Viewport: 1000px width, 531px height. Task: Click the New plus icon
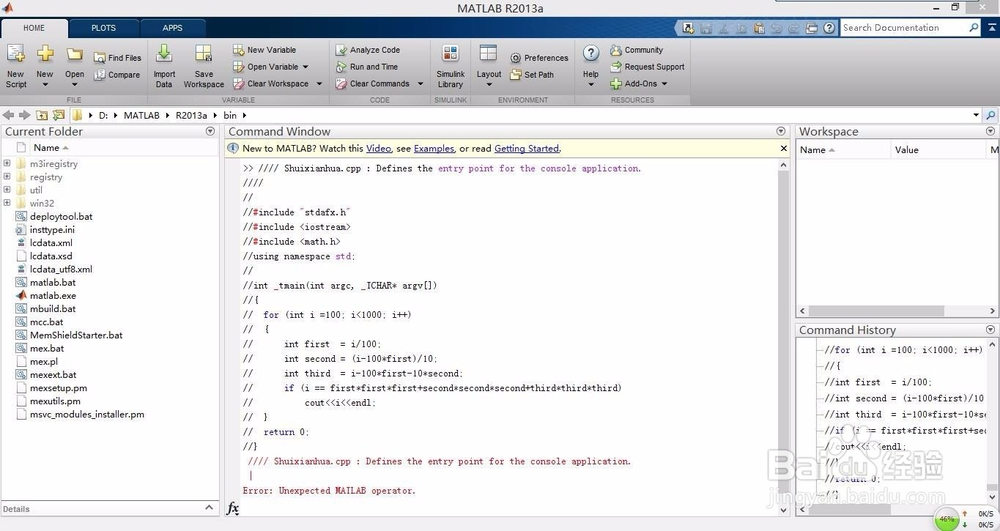[x=45, y=54]
